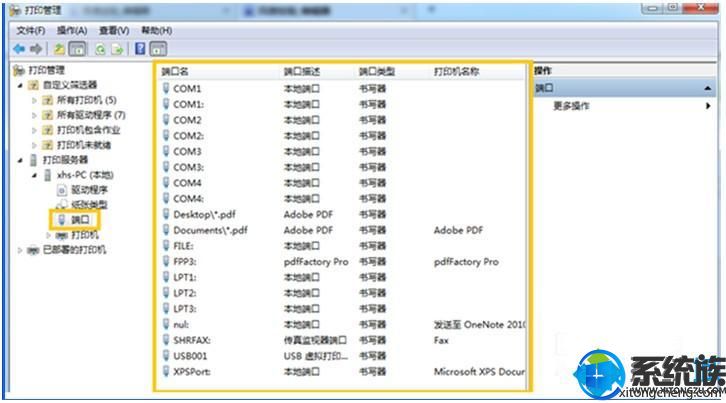Click the port icon beside nul:
726x403 pixels.
tap(166, 324)
